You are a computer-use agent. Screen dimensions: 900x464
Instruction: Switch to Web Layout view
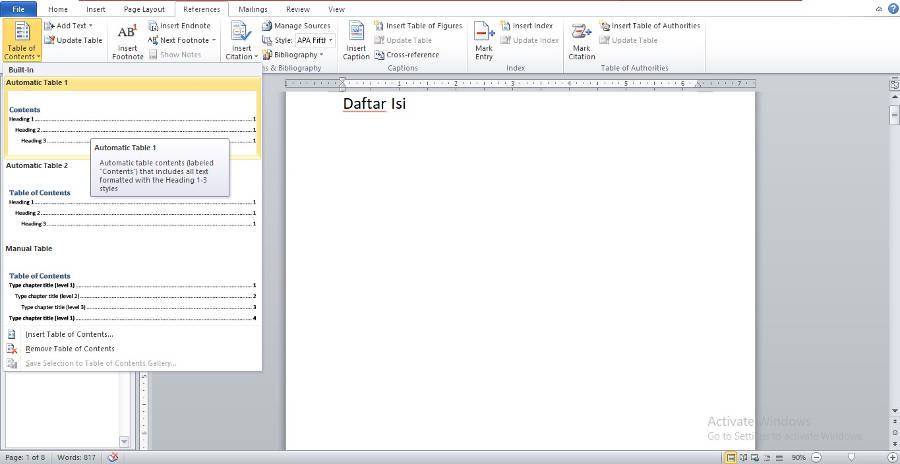(755, 458)
